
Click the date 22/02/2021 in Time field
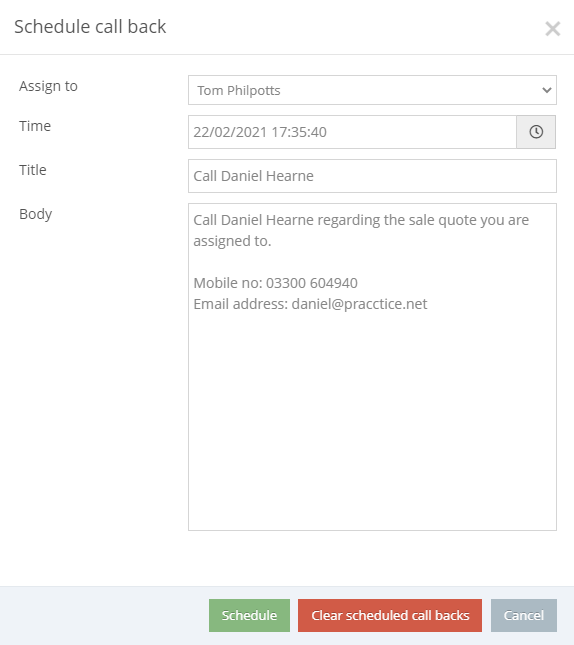[x=230, y=132]
